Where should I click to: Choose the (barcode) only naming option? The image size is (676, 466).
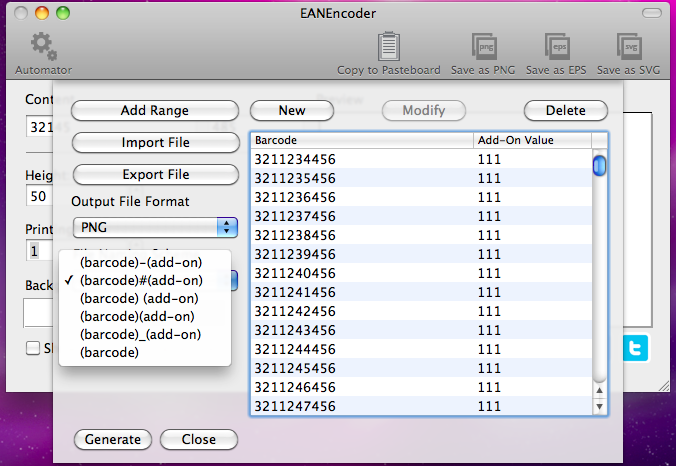(x=145, y=353)
